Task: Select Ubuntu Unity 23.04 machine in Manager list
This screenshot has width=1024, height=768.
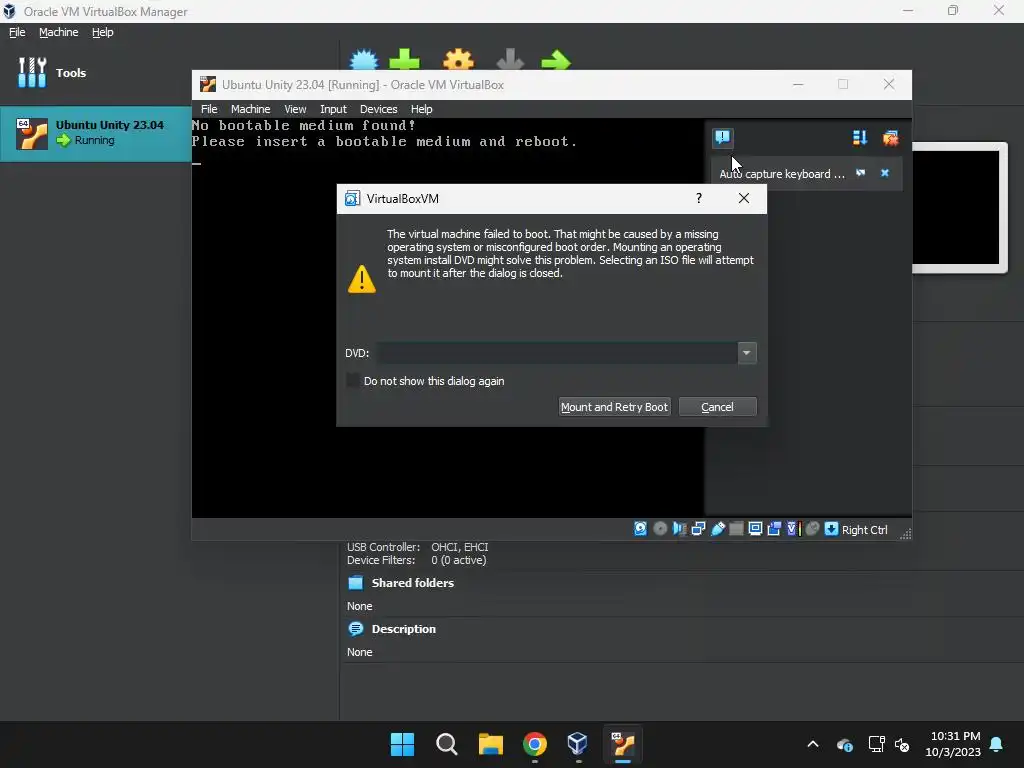Action: pos(96,133)
